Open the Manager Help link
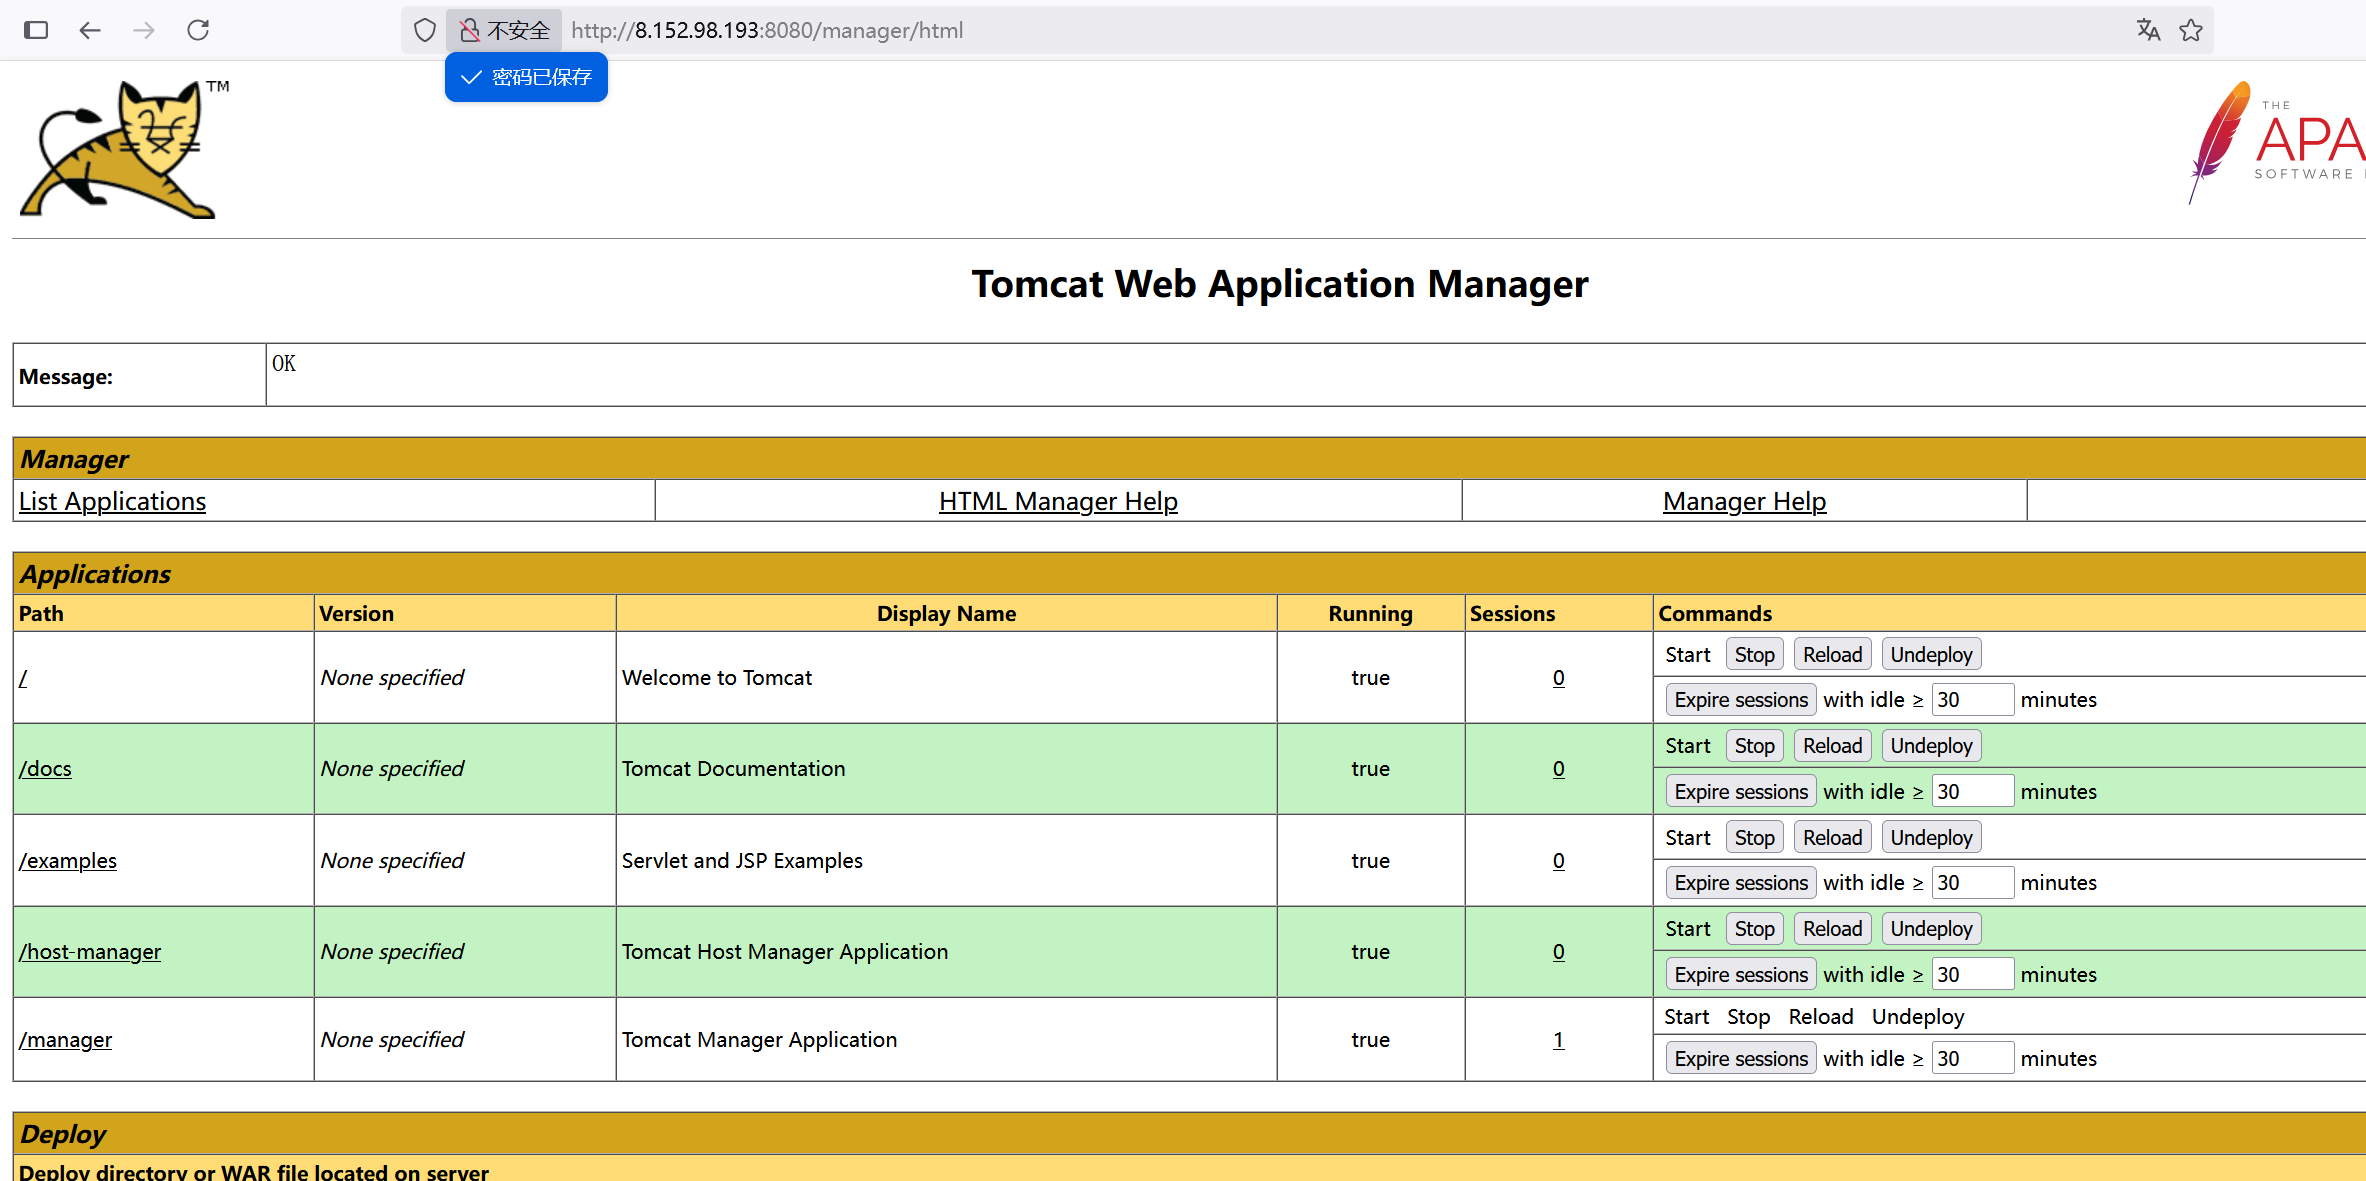2366x1181 pixels. tap(1744, 501)
